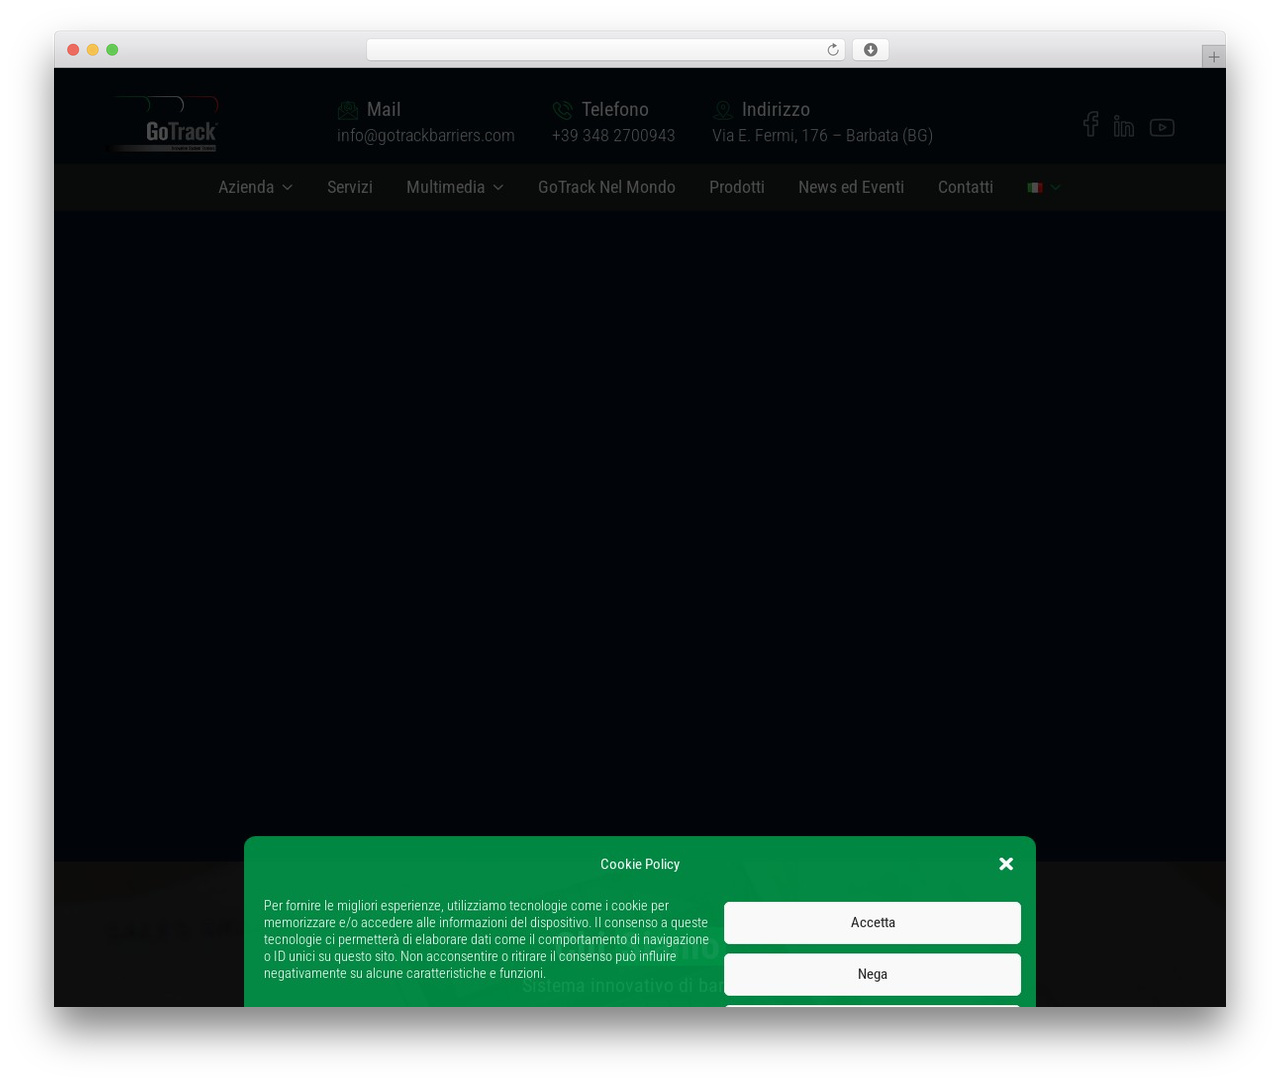This screenshot has width=1280, height=1084.
Task: Expand the Azienda submenu chevron
Action: 288,188
